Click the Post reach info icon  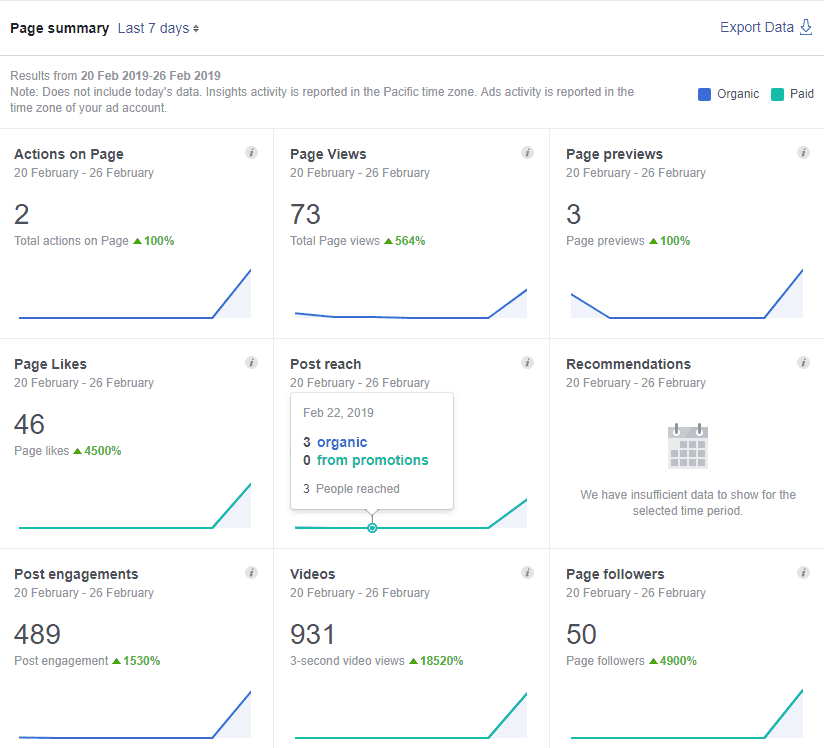pos(527,363)
